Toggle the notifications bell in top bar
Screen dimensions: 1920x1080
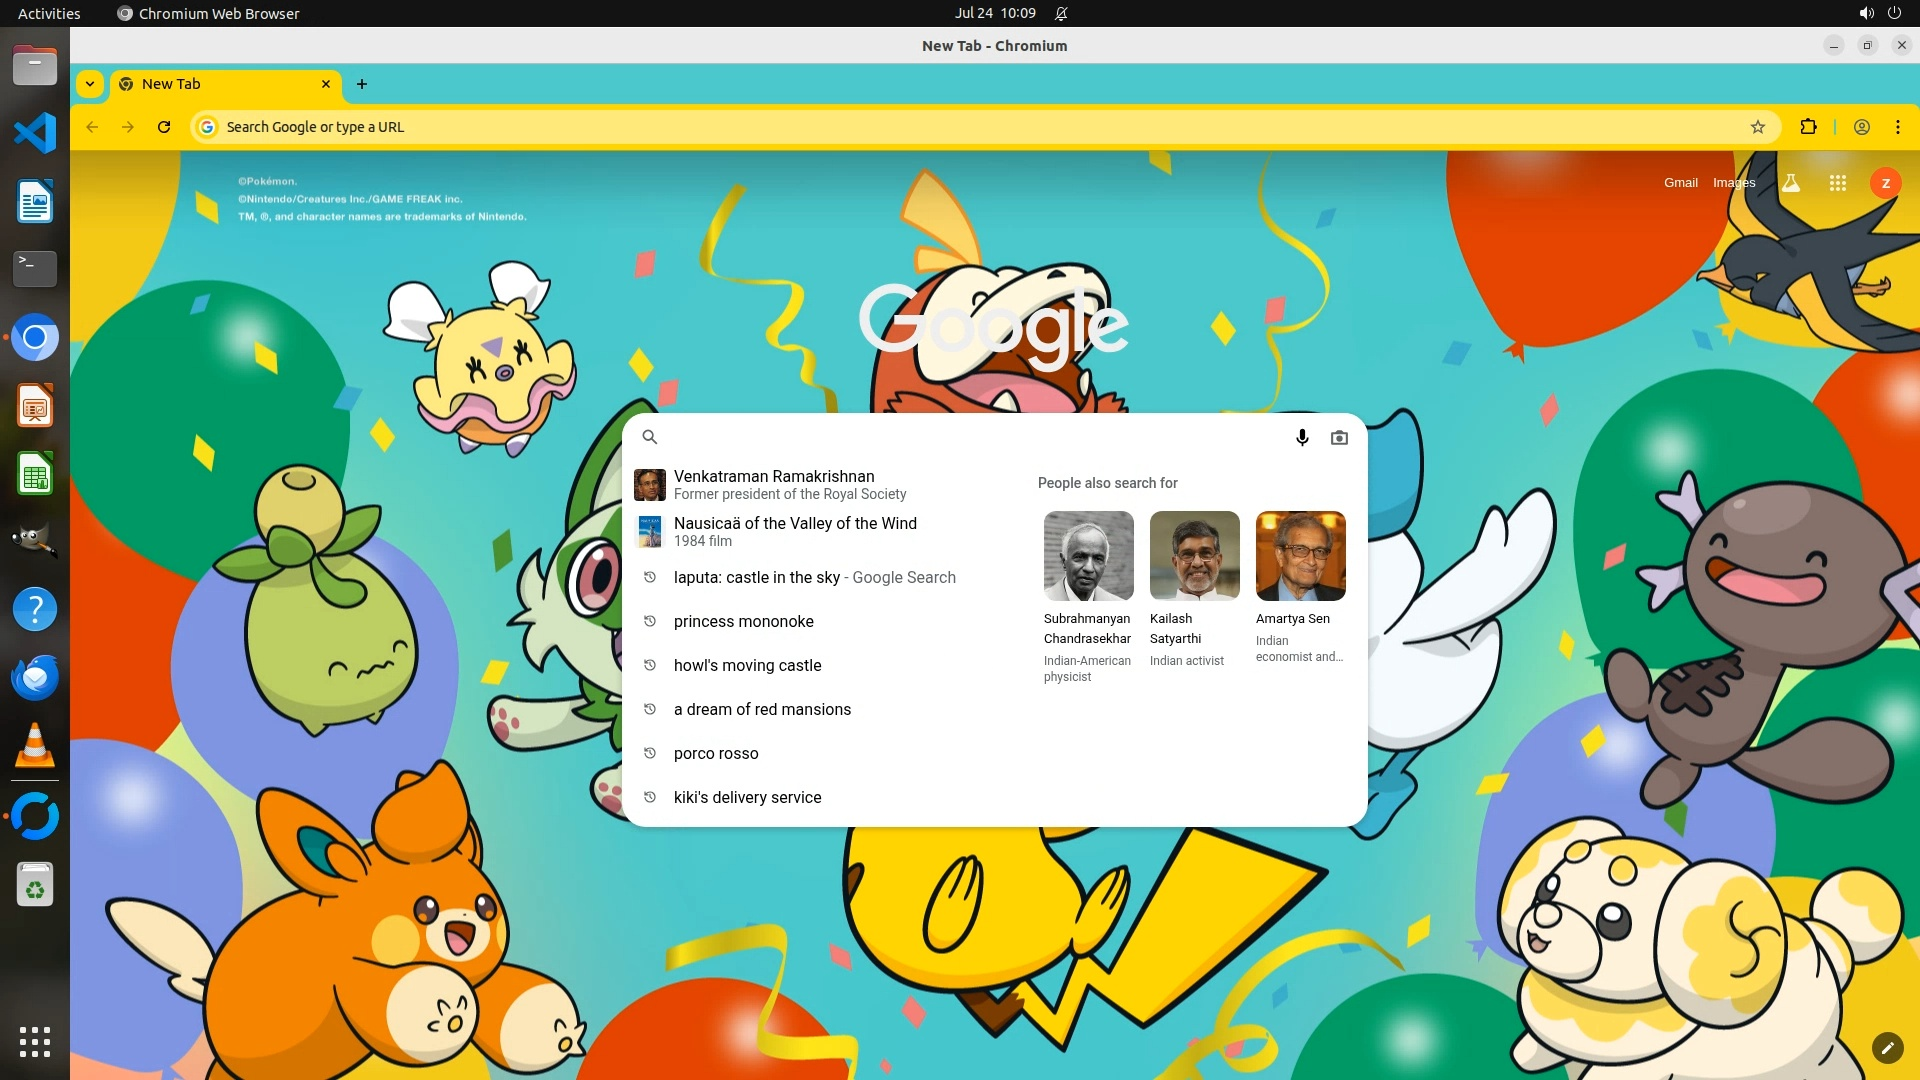click(x=1061, y=13)
